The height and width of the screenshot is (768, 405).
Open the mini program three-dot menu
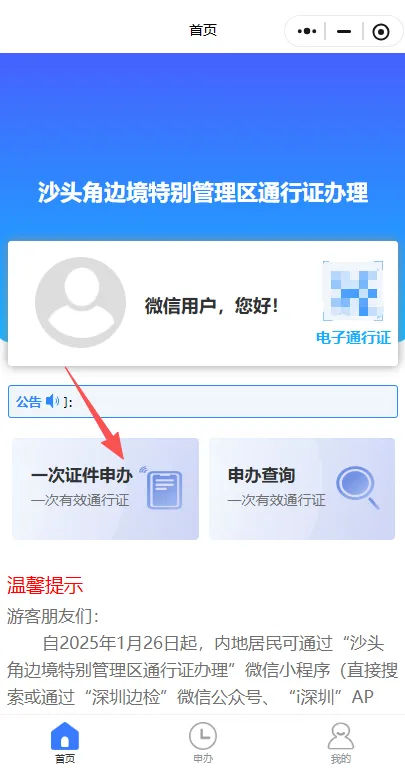[x=307, y=31]
